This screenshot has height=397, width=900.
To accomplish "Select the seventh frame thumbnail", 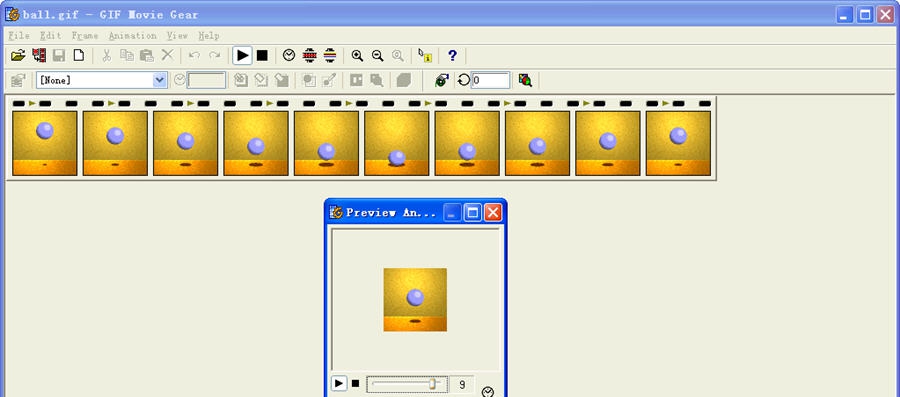I will coord(467,143).
